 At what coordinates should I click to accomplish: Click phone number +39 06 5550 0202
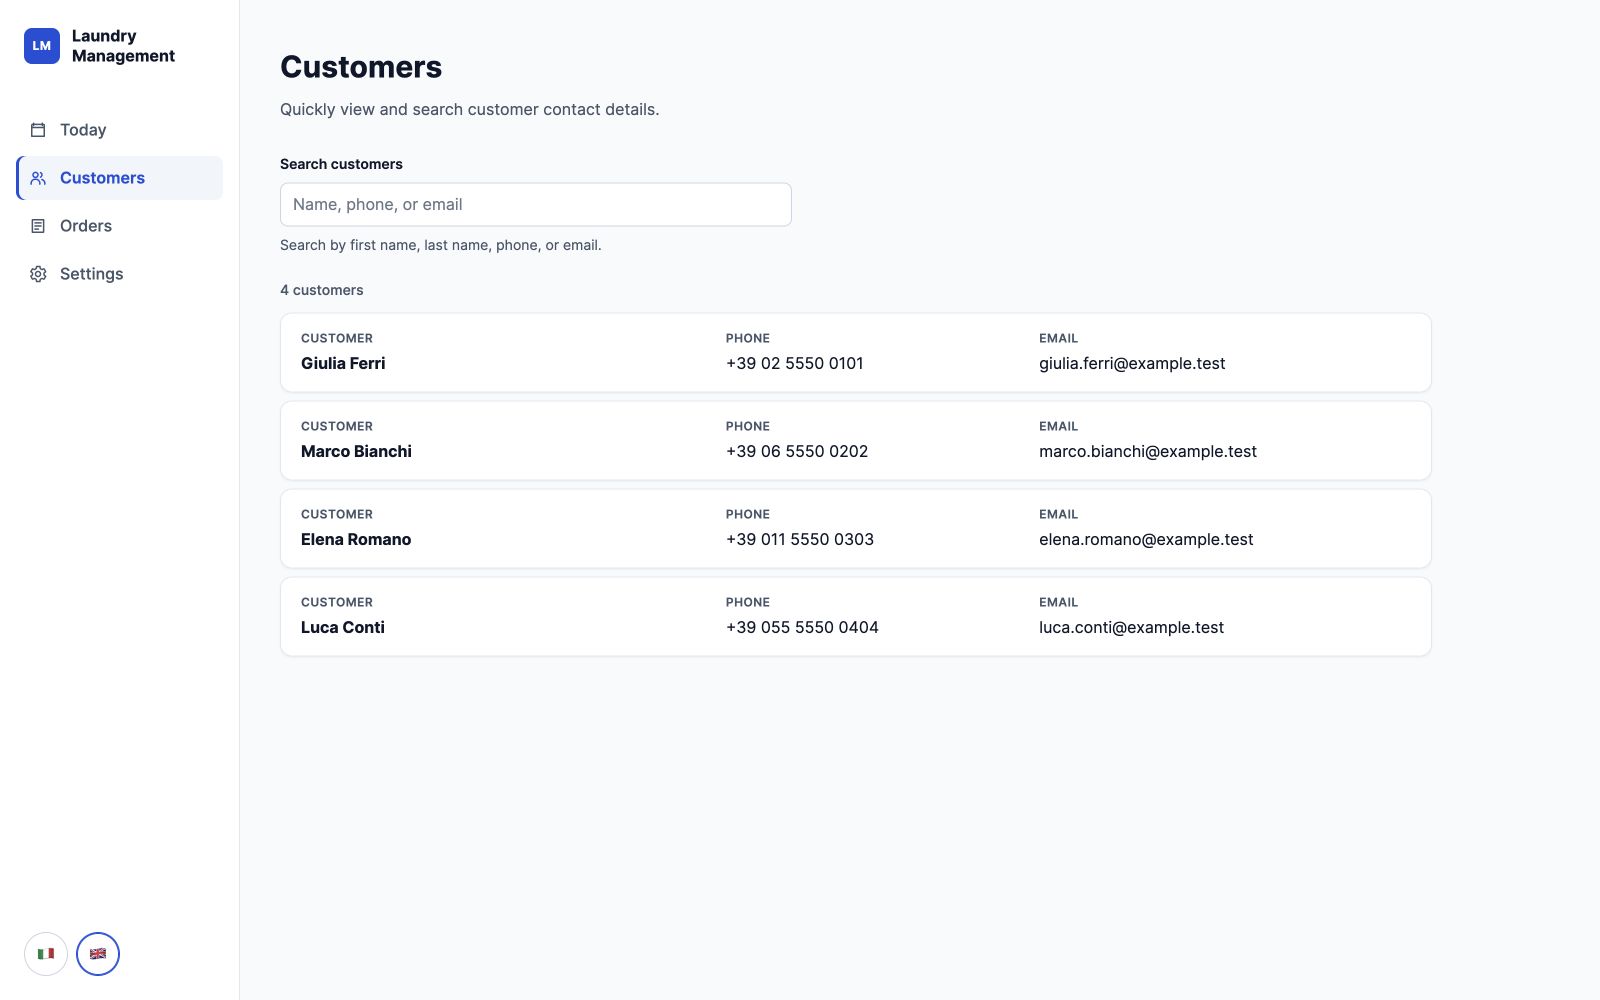(797, 451)
